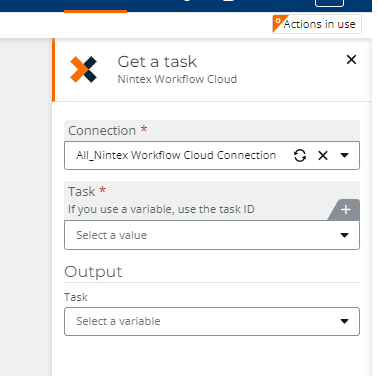The image size is (378, 376).
Task: Click the outlined button in top bar
Action: (x=329, y=3)
